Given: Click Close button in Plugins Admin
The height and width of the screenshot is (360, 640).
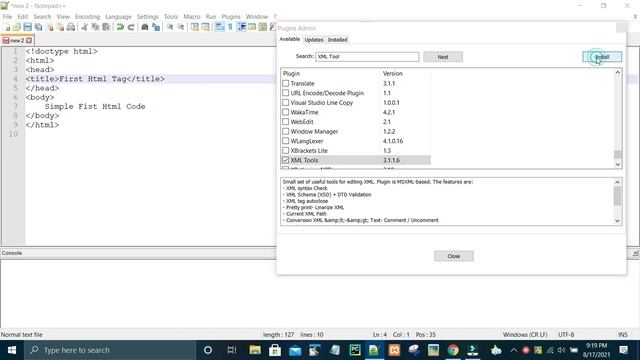Looking at the screenshot, I should click(453, 256).
